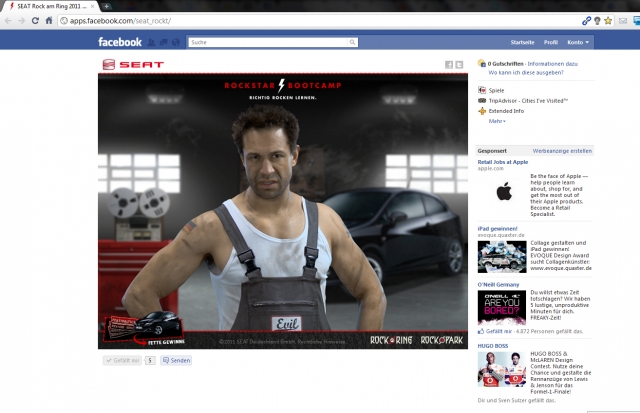Click the SEAT logo
Screen dimensions: 640x413
(133, 64)
